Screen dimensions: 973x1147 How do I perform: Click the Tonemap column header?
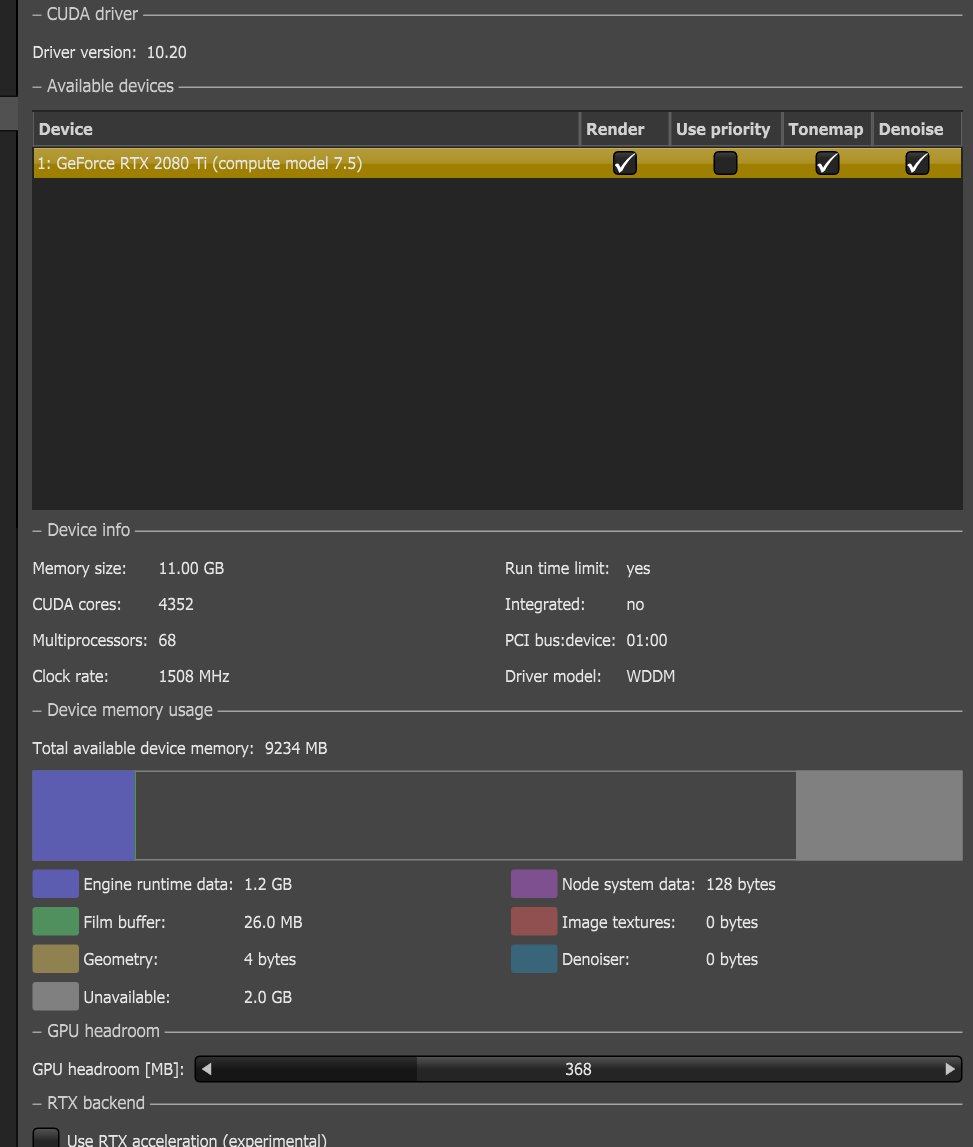[x=827, y=129]
